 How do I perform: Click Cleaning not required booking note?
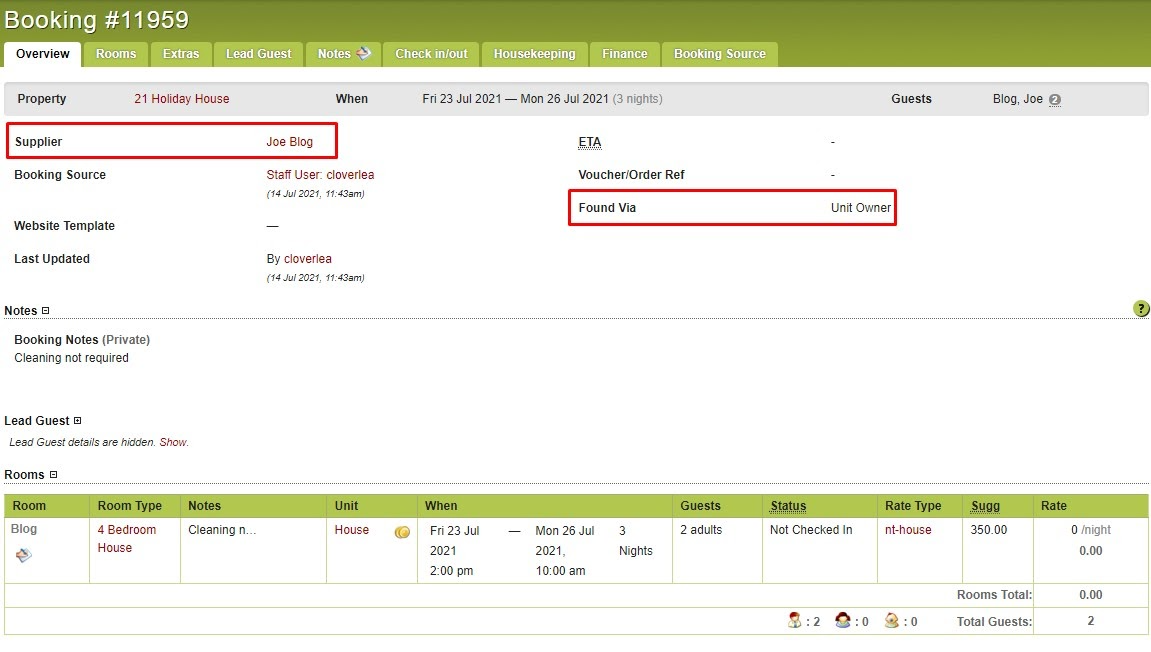[71, 358]
